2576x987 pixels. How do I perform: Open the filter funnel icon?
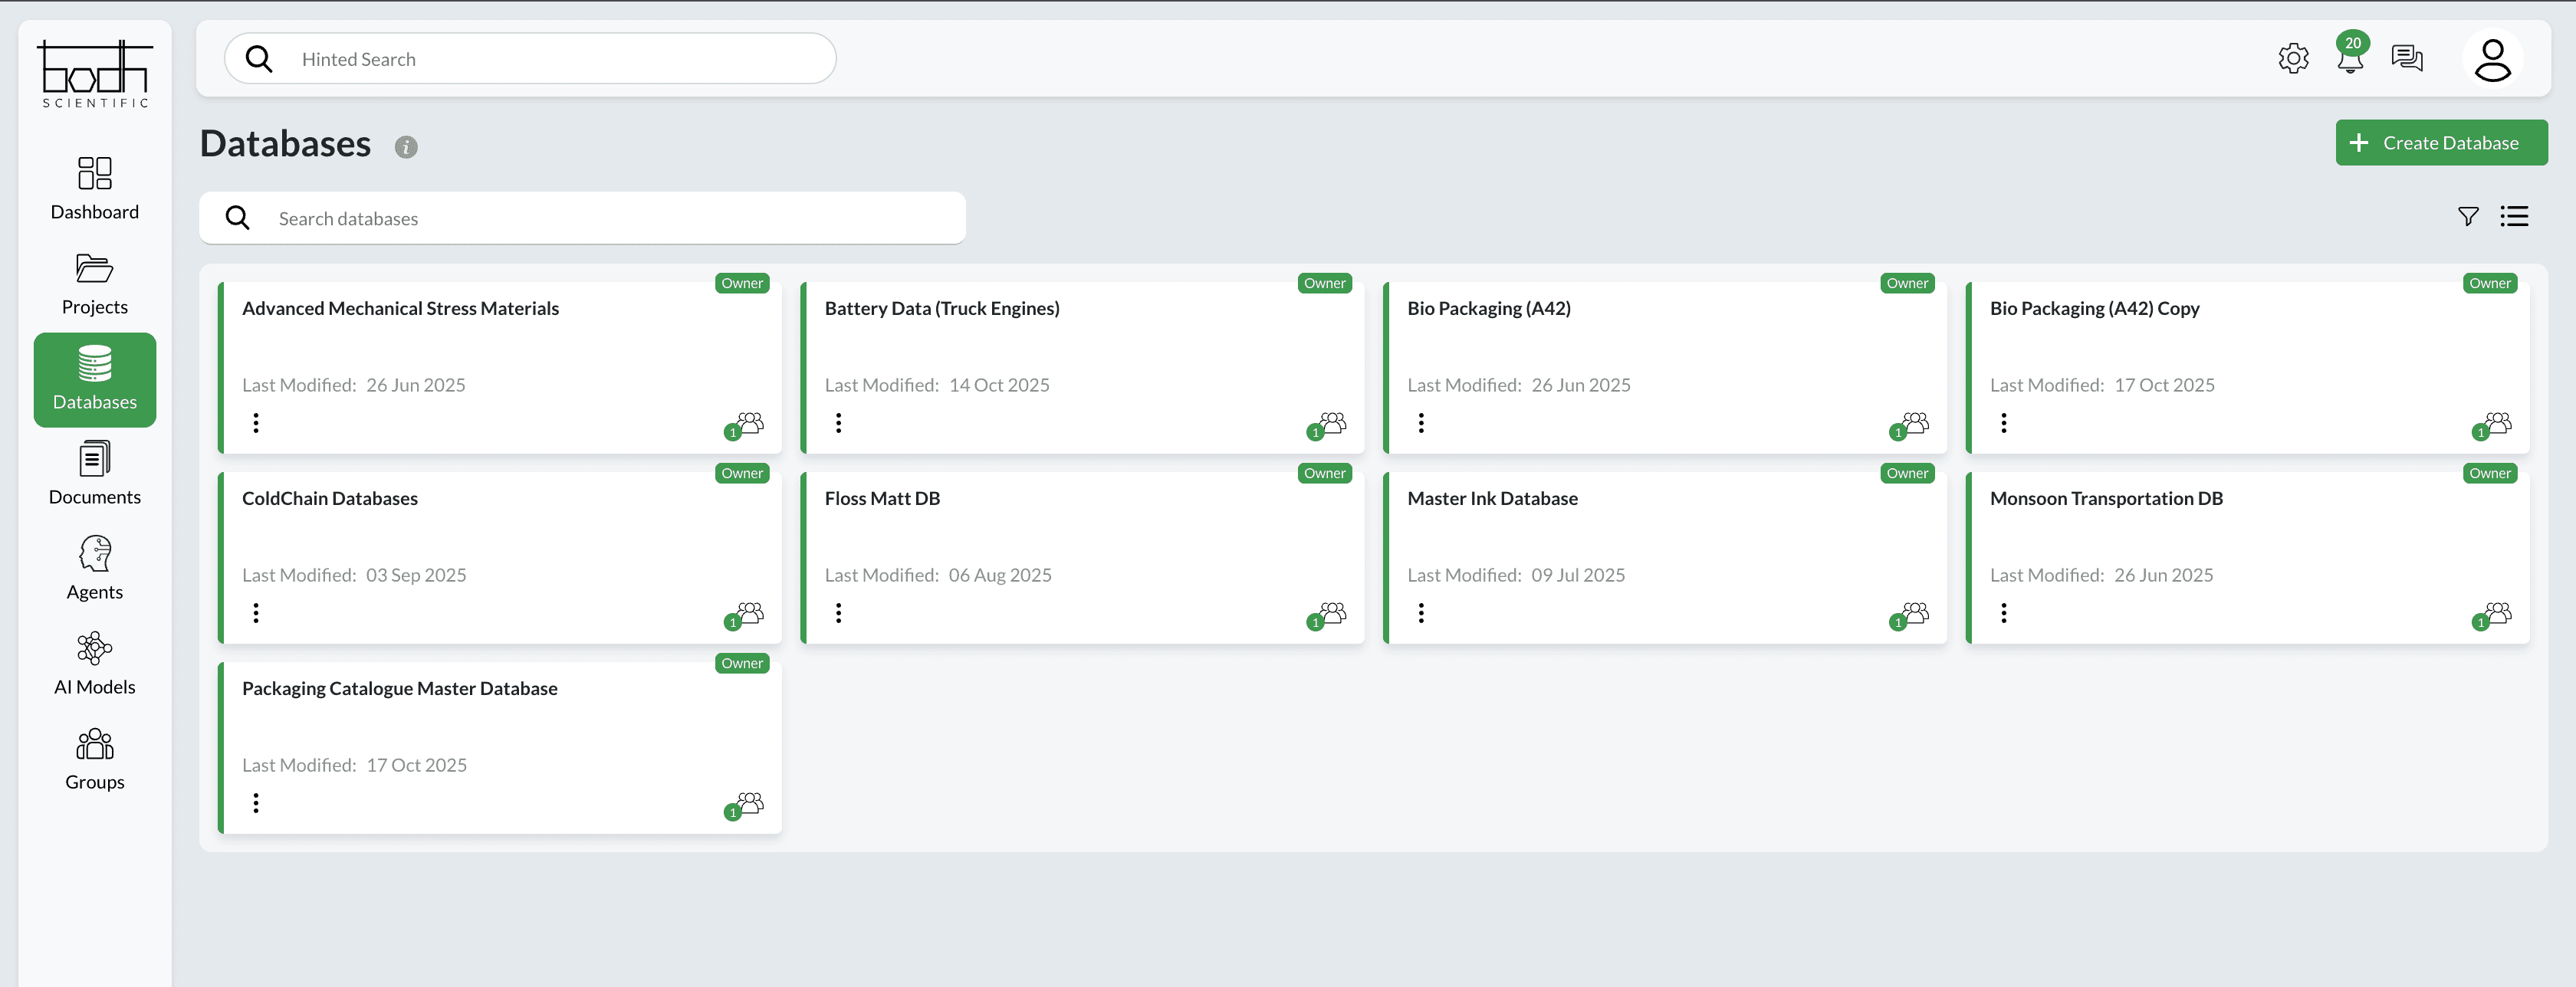pos(2468,217)
